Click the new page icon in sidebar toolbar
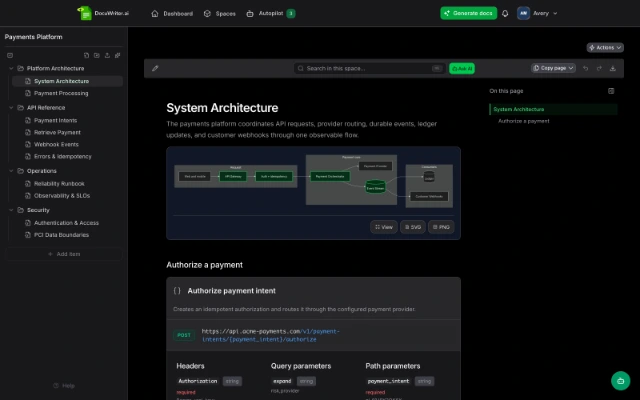 [86, 55]
